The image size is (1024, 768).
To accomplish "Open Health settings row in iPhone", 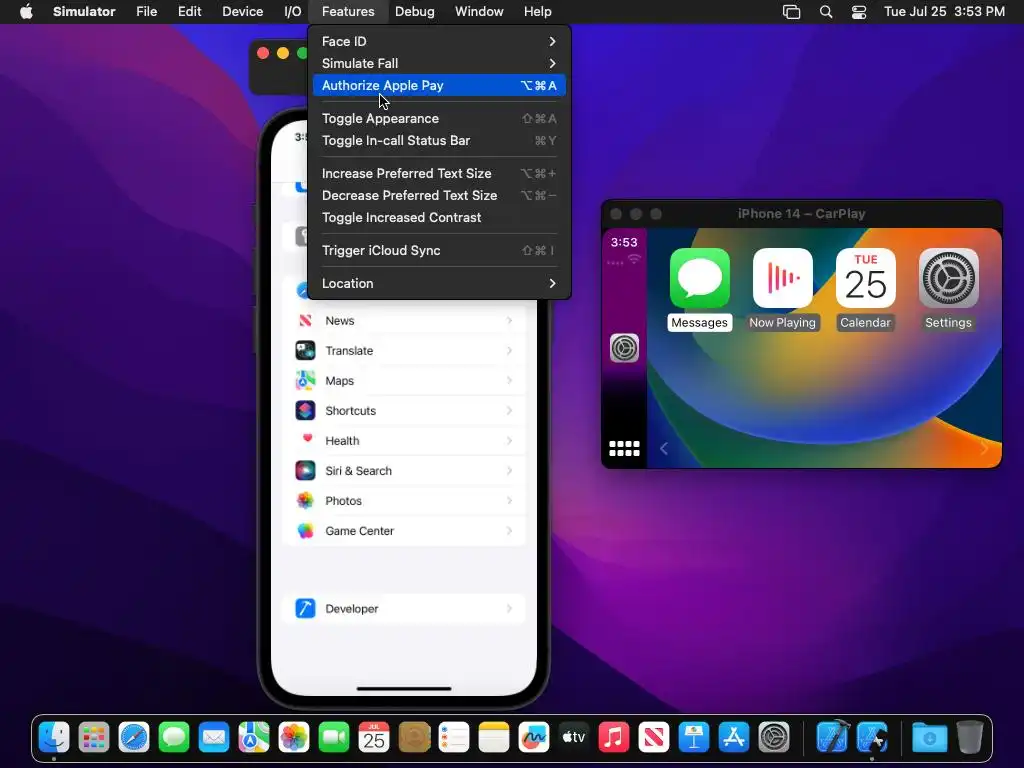I will pos(404,441).
